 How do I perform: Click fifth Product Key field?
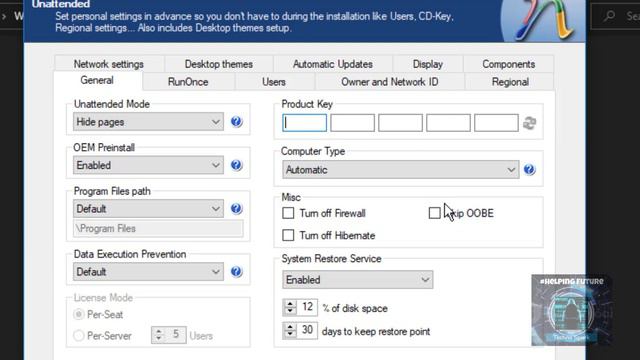pyautogui.click(x=496, y=123)
